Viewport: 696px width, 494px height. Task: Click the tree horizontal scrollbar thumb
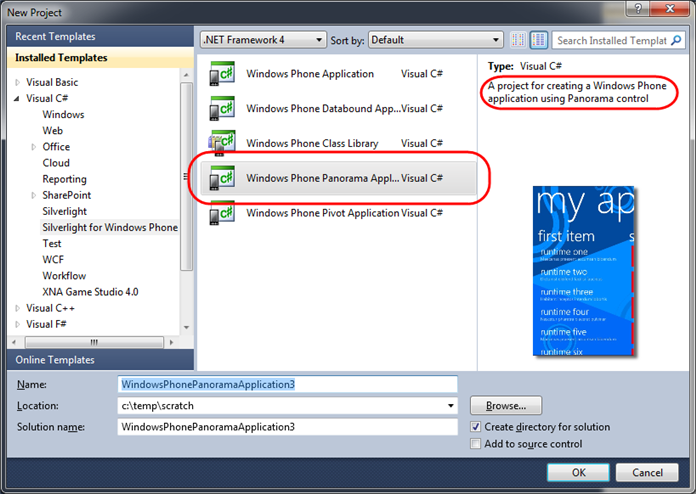click(94, 342)
